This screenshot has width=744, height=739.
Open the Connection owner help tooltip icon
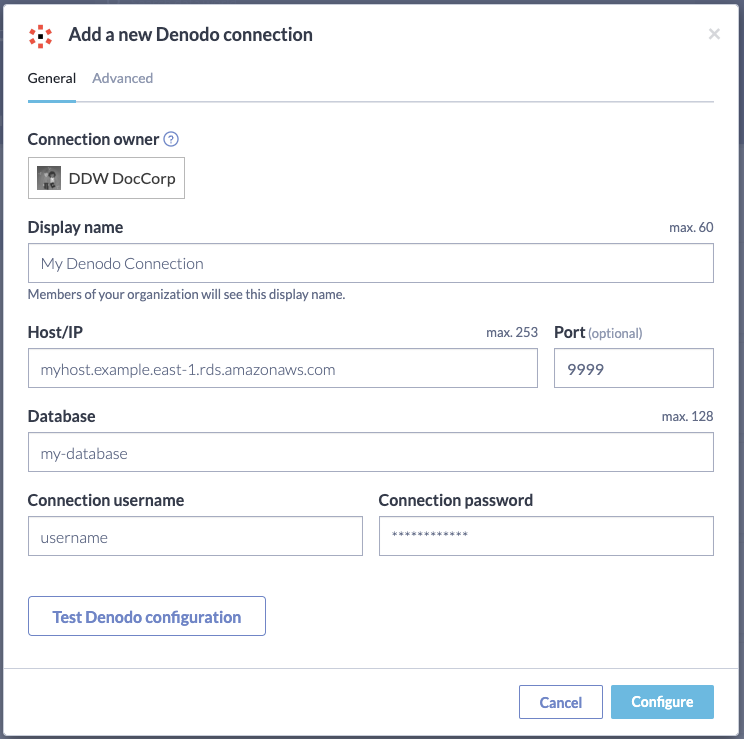171,139
